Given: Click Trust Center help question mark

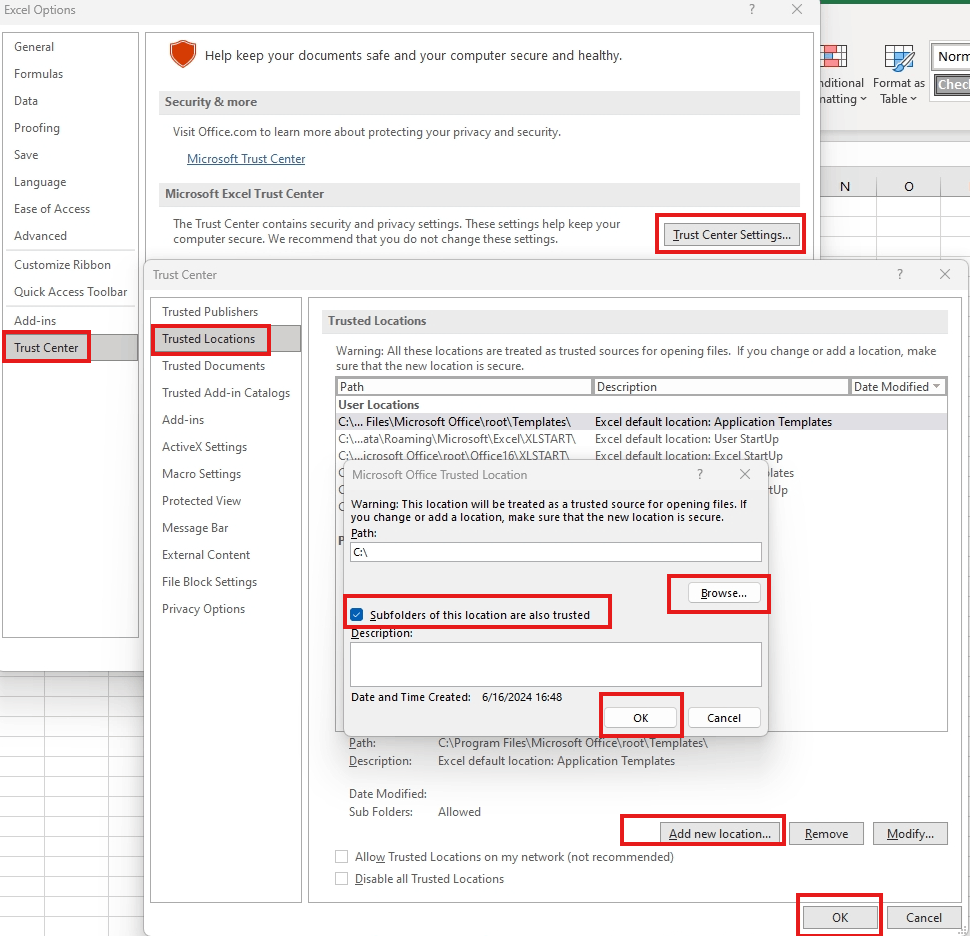Looking at the screenshot, I should coord(900,274).
